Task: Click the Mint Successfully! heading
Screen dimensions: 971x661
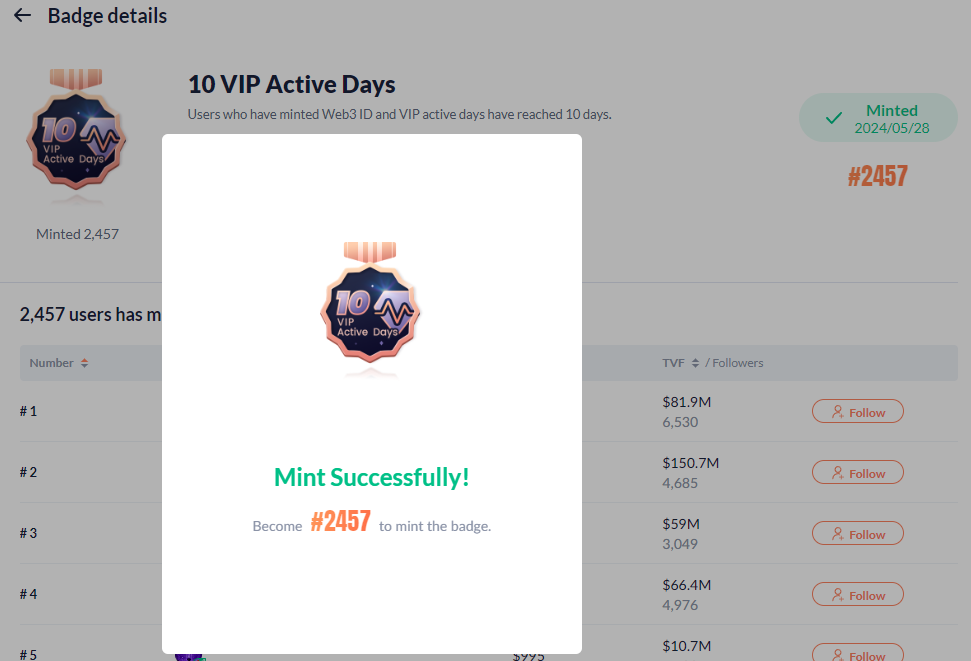Action: point(372,477)
